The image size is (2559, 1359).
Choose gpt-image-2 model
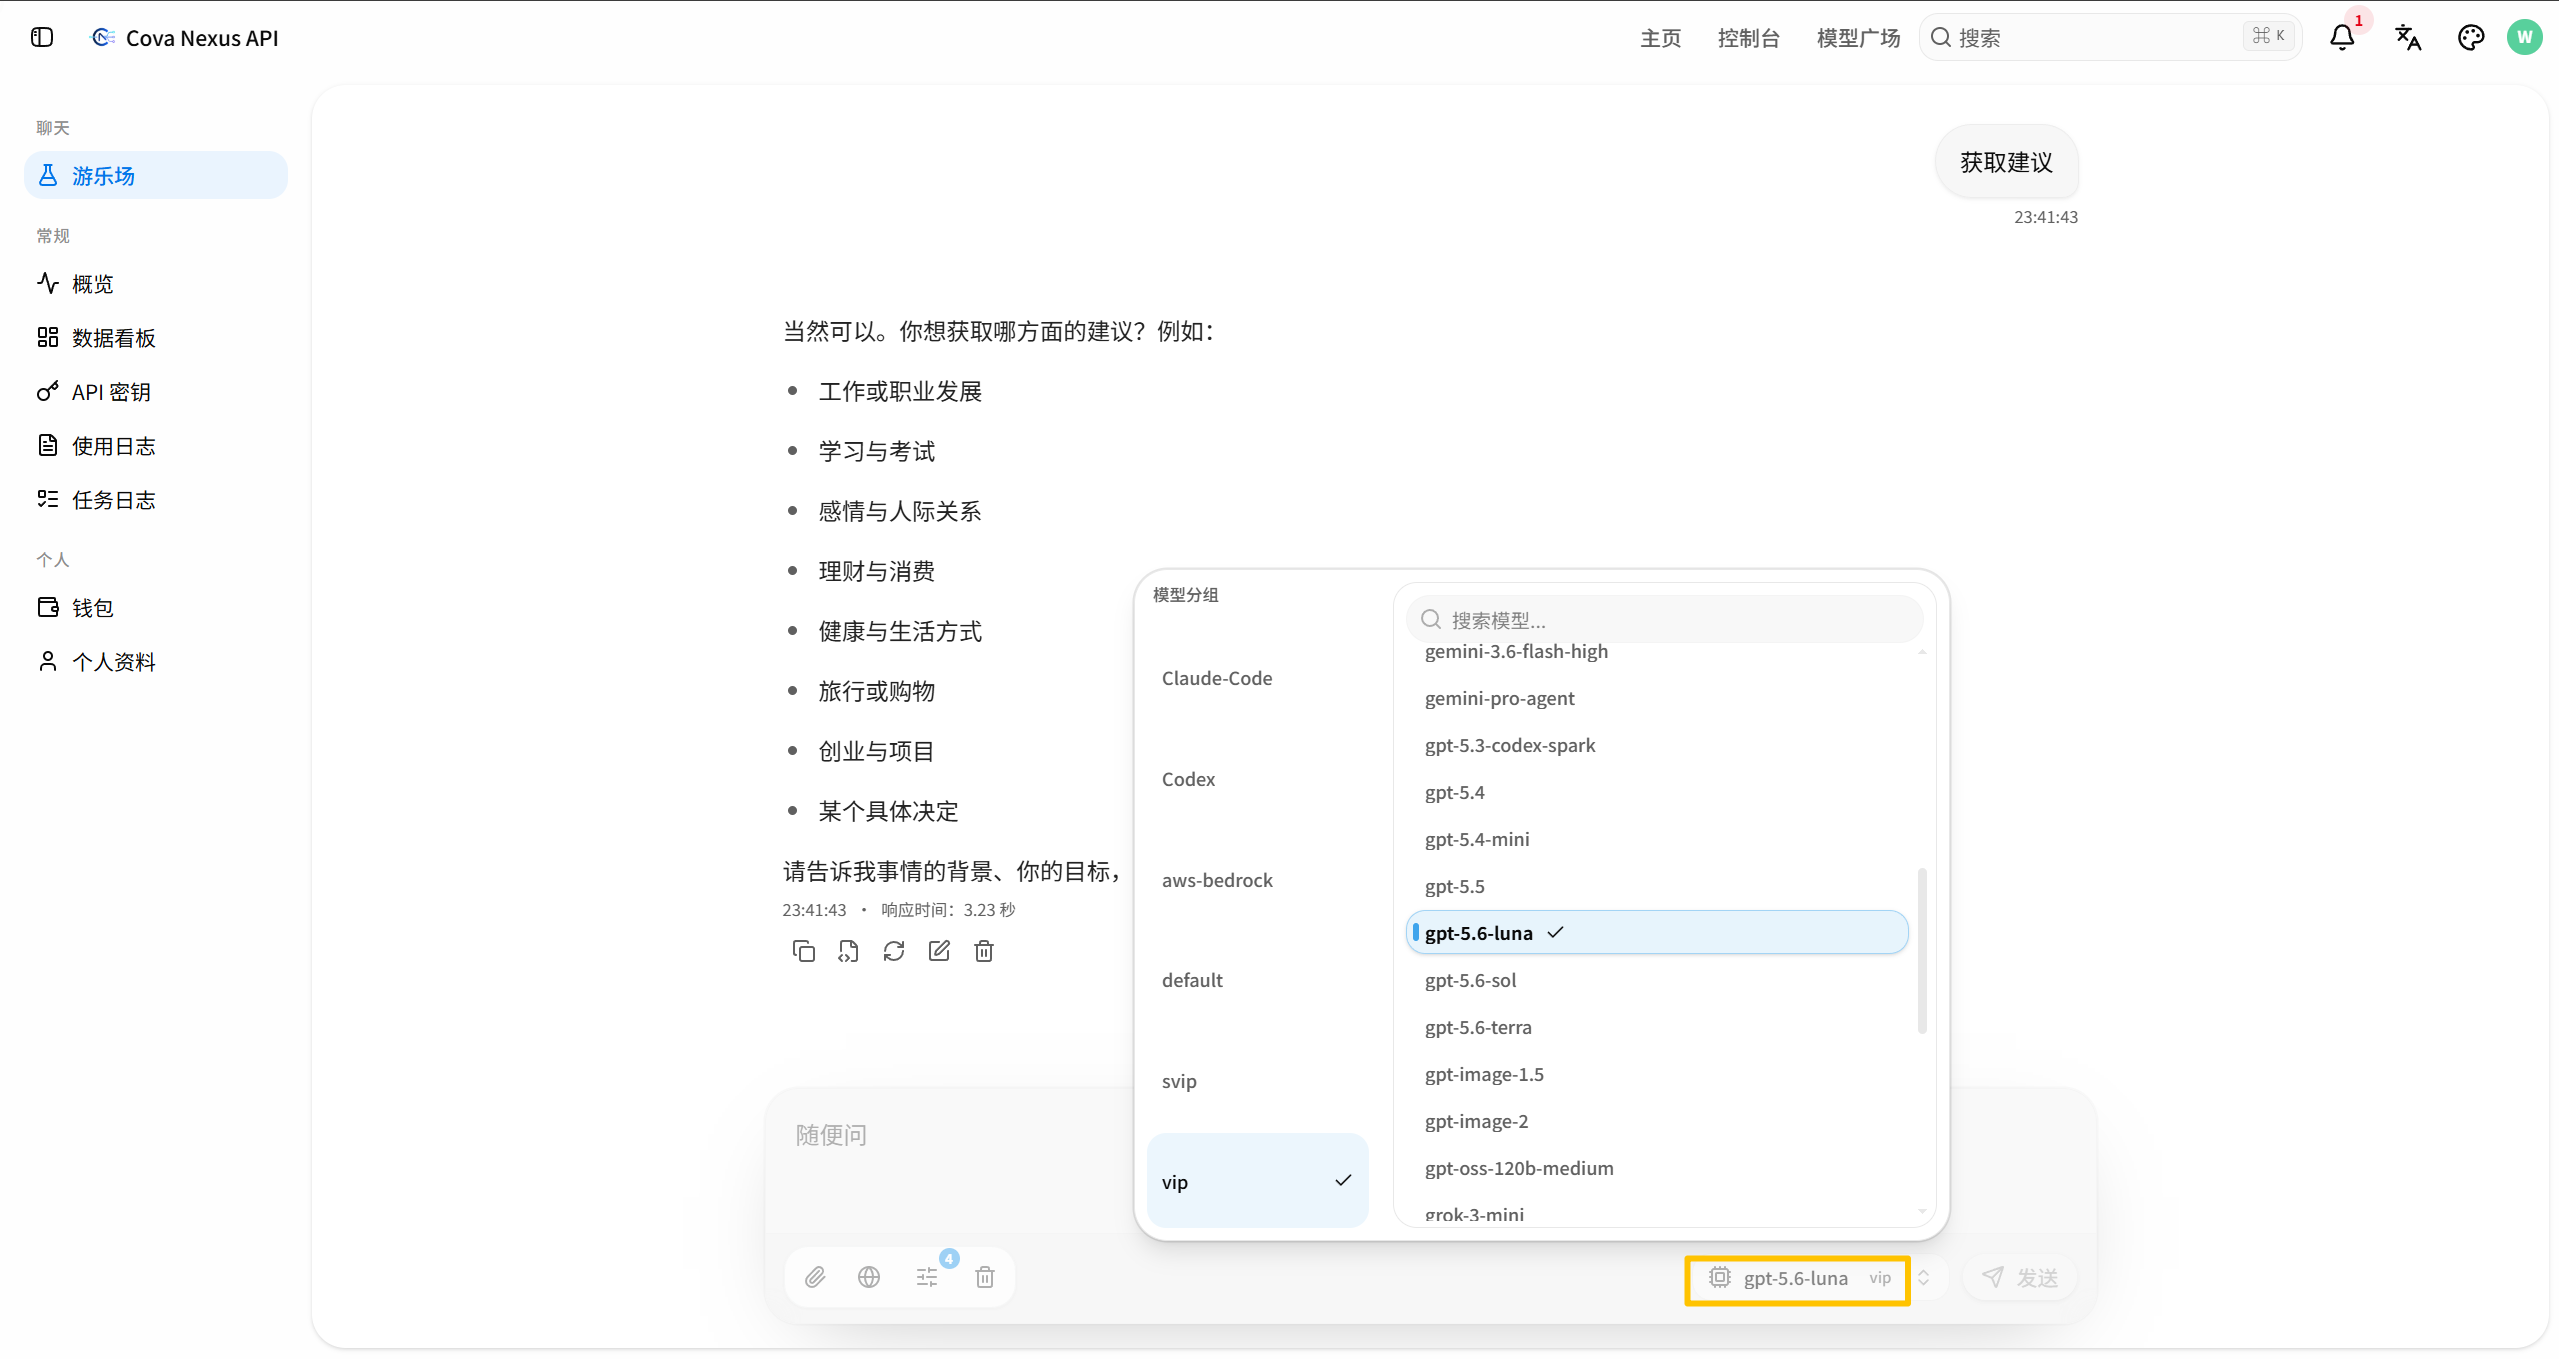1657,1121
